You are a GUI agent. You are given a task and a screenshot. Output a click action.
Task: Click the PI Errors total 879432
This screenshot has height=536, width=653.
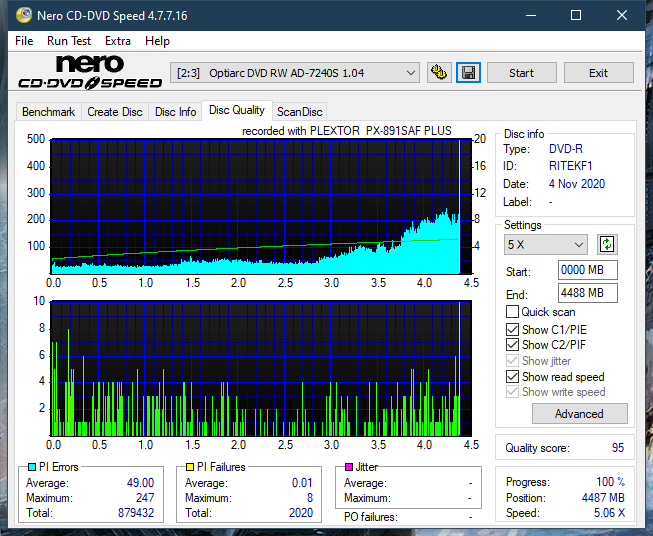pyautogui.click(x=136, y=512)
